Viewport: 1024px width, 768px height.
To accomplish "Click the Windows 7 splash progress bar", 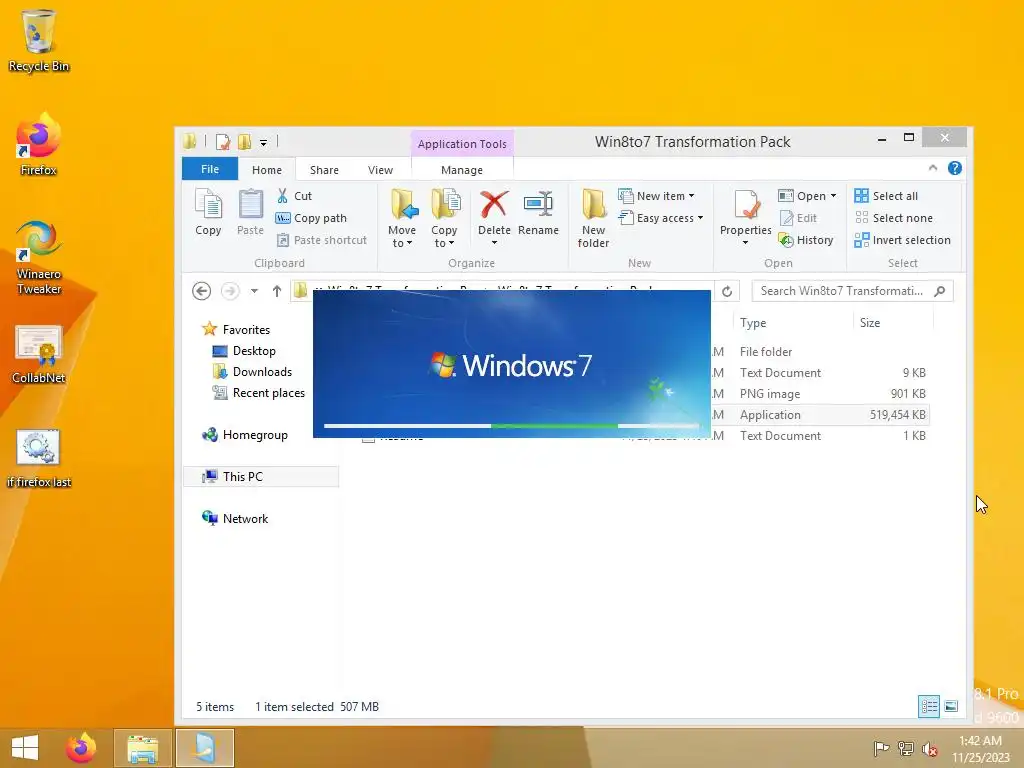I will click(x=511, y=426).
